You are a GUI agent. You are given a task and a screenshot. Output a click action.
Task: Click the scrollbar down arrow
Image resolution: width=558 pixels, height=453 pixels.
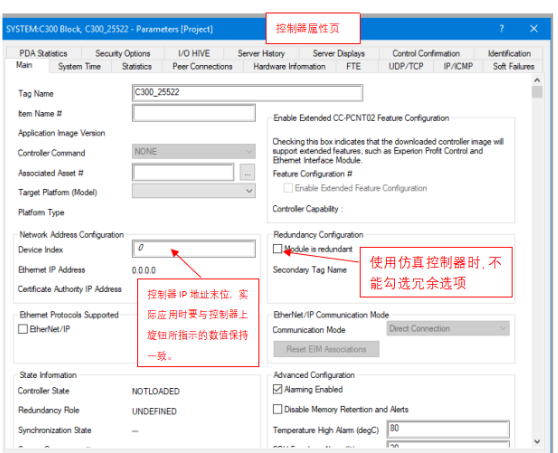(537, 442)
